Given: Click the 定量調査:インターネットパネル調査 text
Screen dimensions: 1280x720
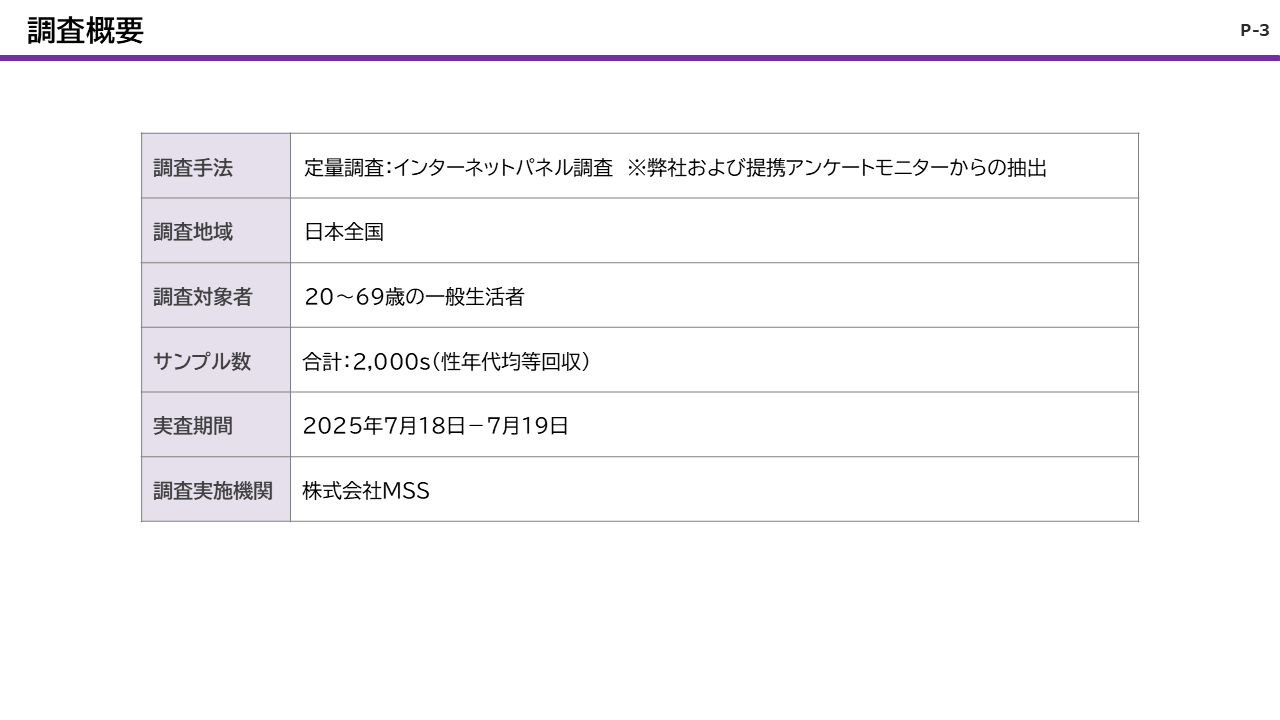Looking at the screenshot, I should [x=458, y=168].
